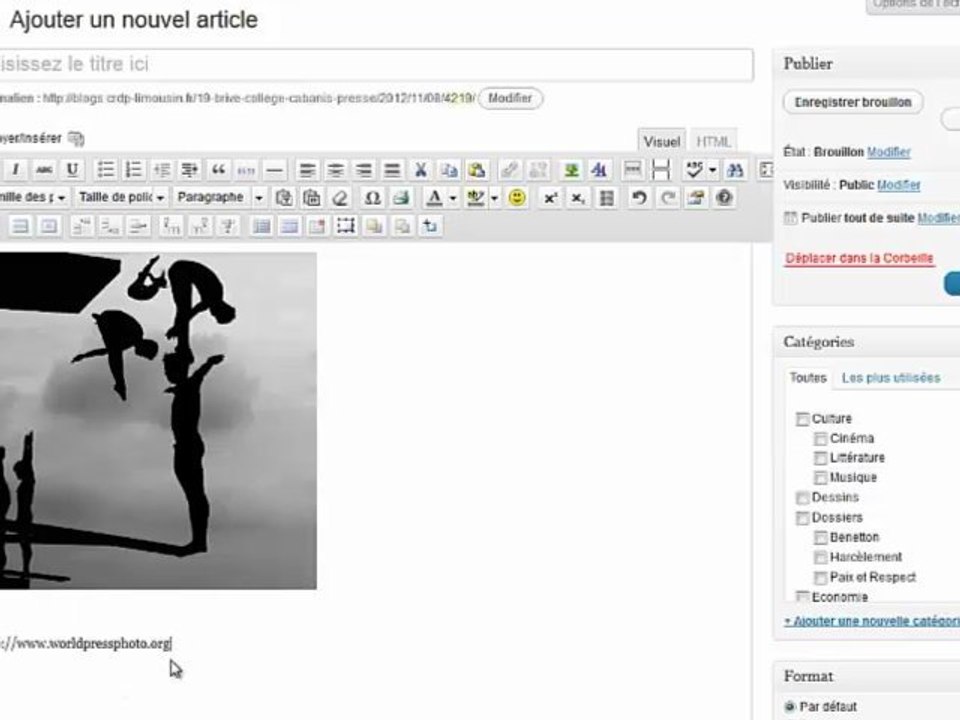Remove formatting with eraser icon

(x=340, y=198)
